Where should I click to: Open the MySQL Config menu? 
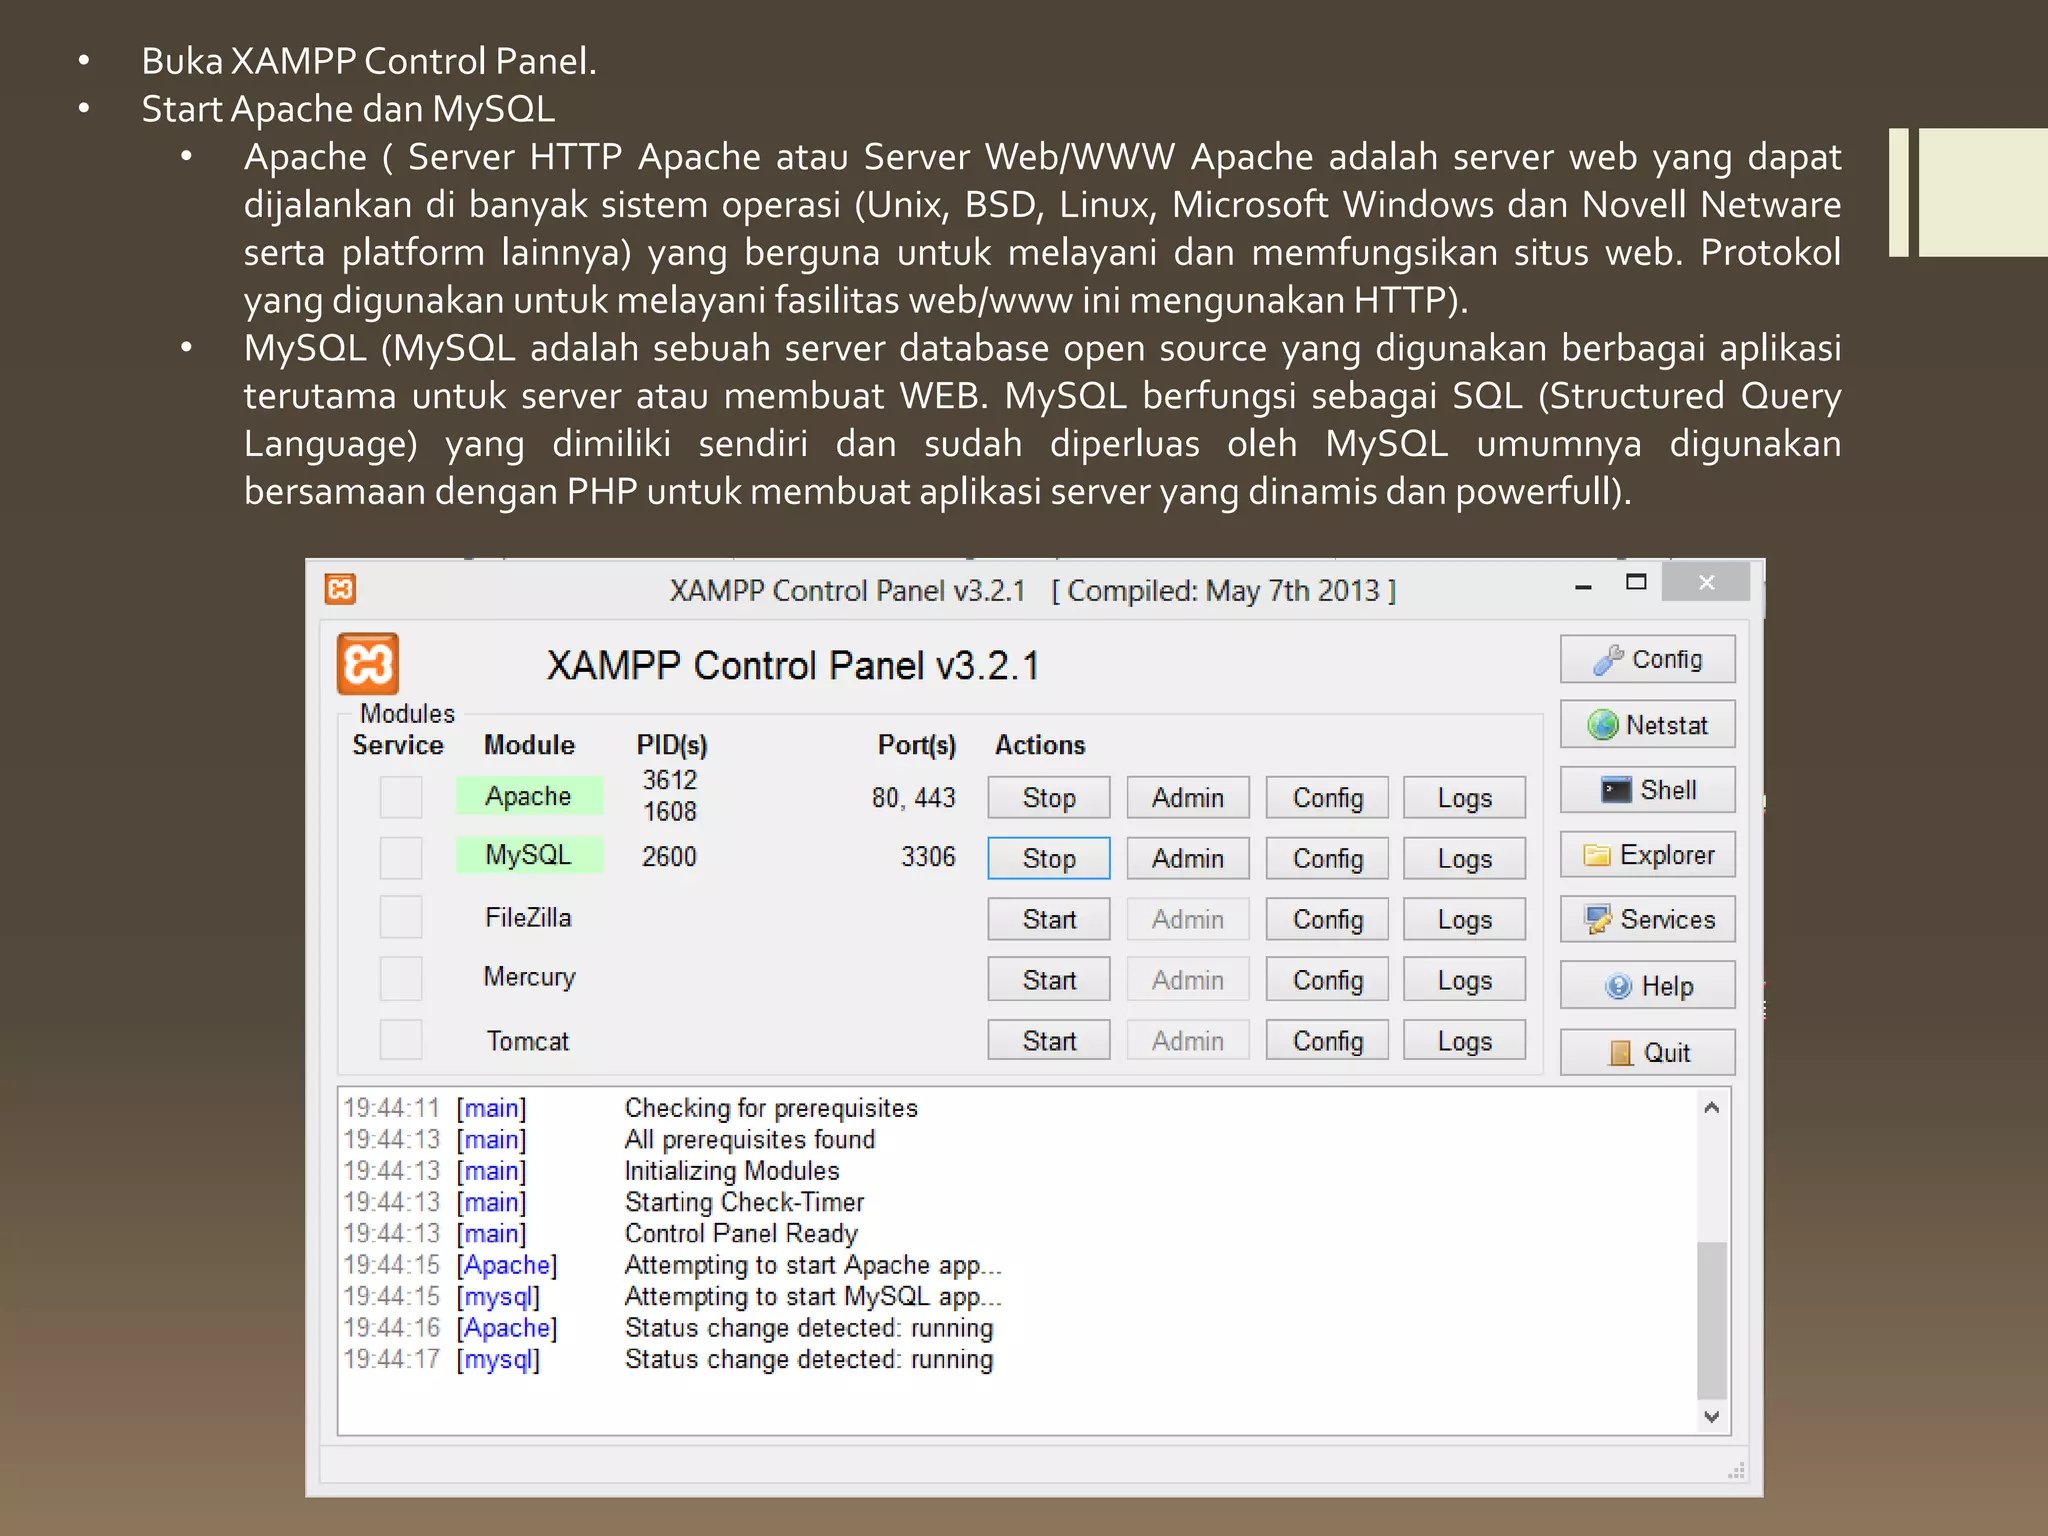pyautogui.click(x=1327, y=858)
